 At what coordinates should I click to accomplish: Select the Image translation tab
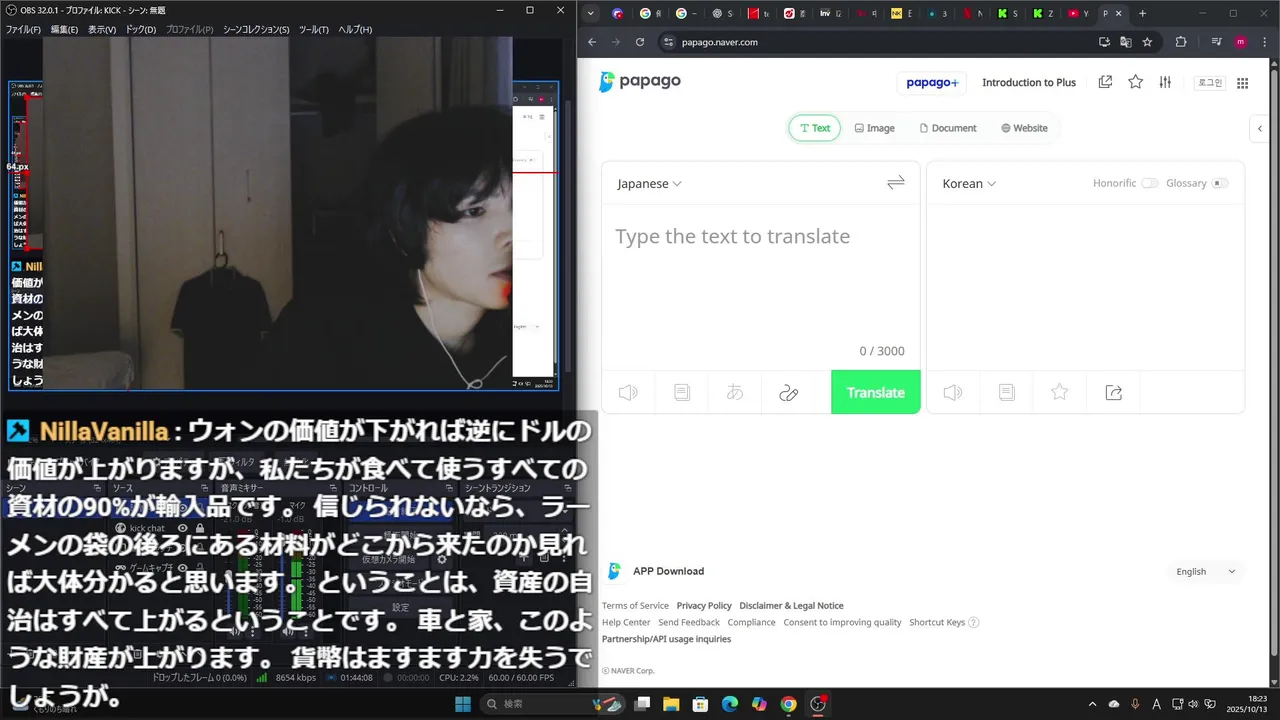pyautogui.click(x=874, y=128)
